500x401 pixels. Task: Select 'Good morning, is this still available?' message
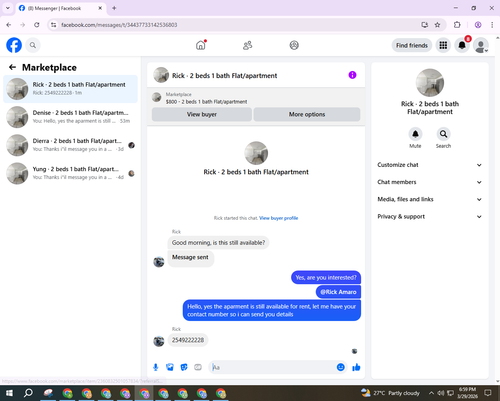click(218, 243)
